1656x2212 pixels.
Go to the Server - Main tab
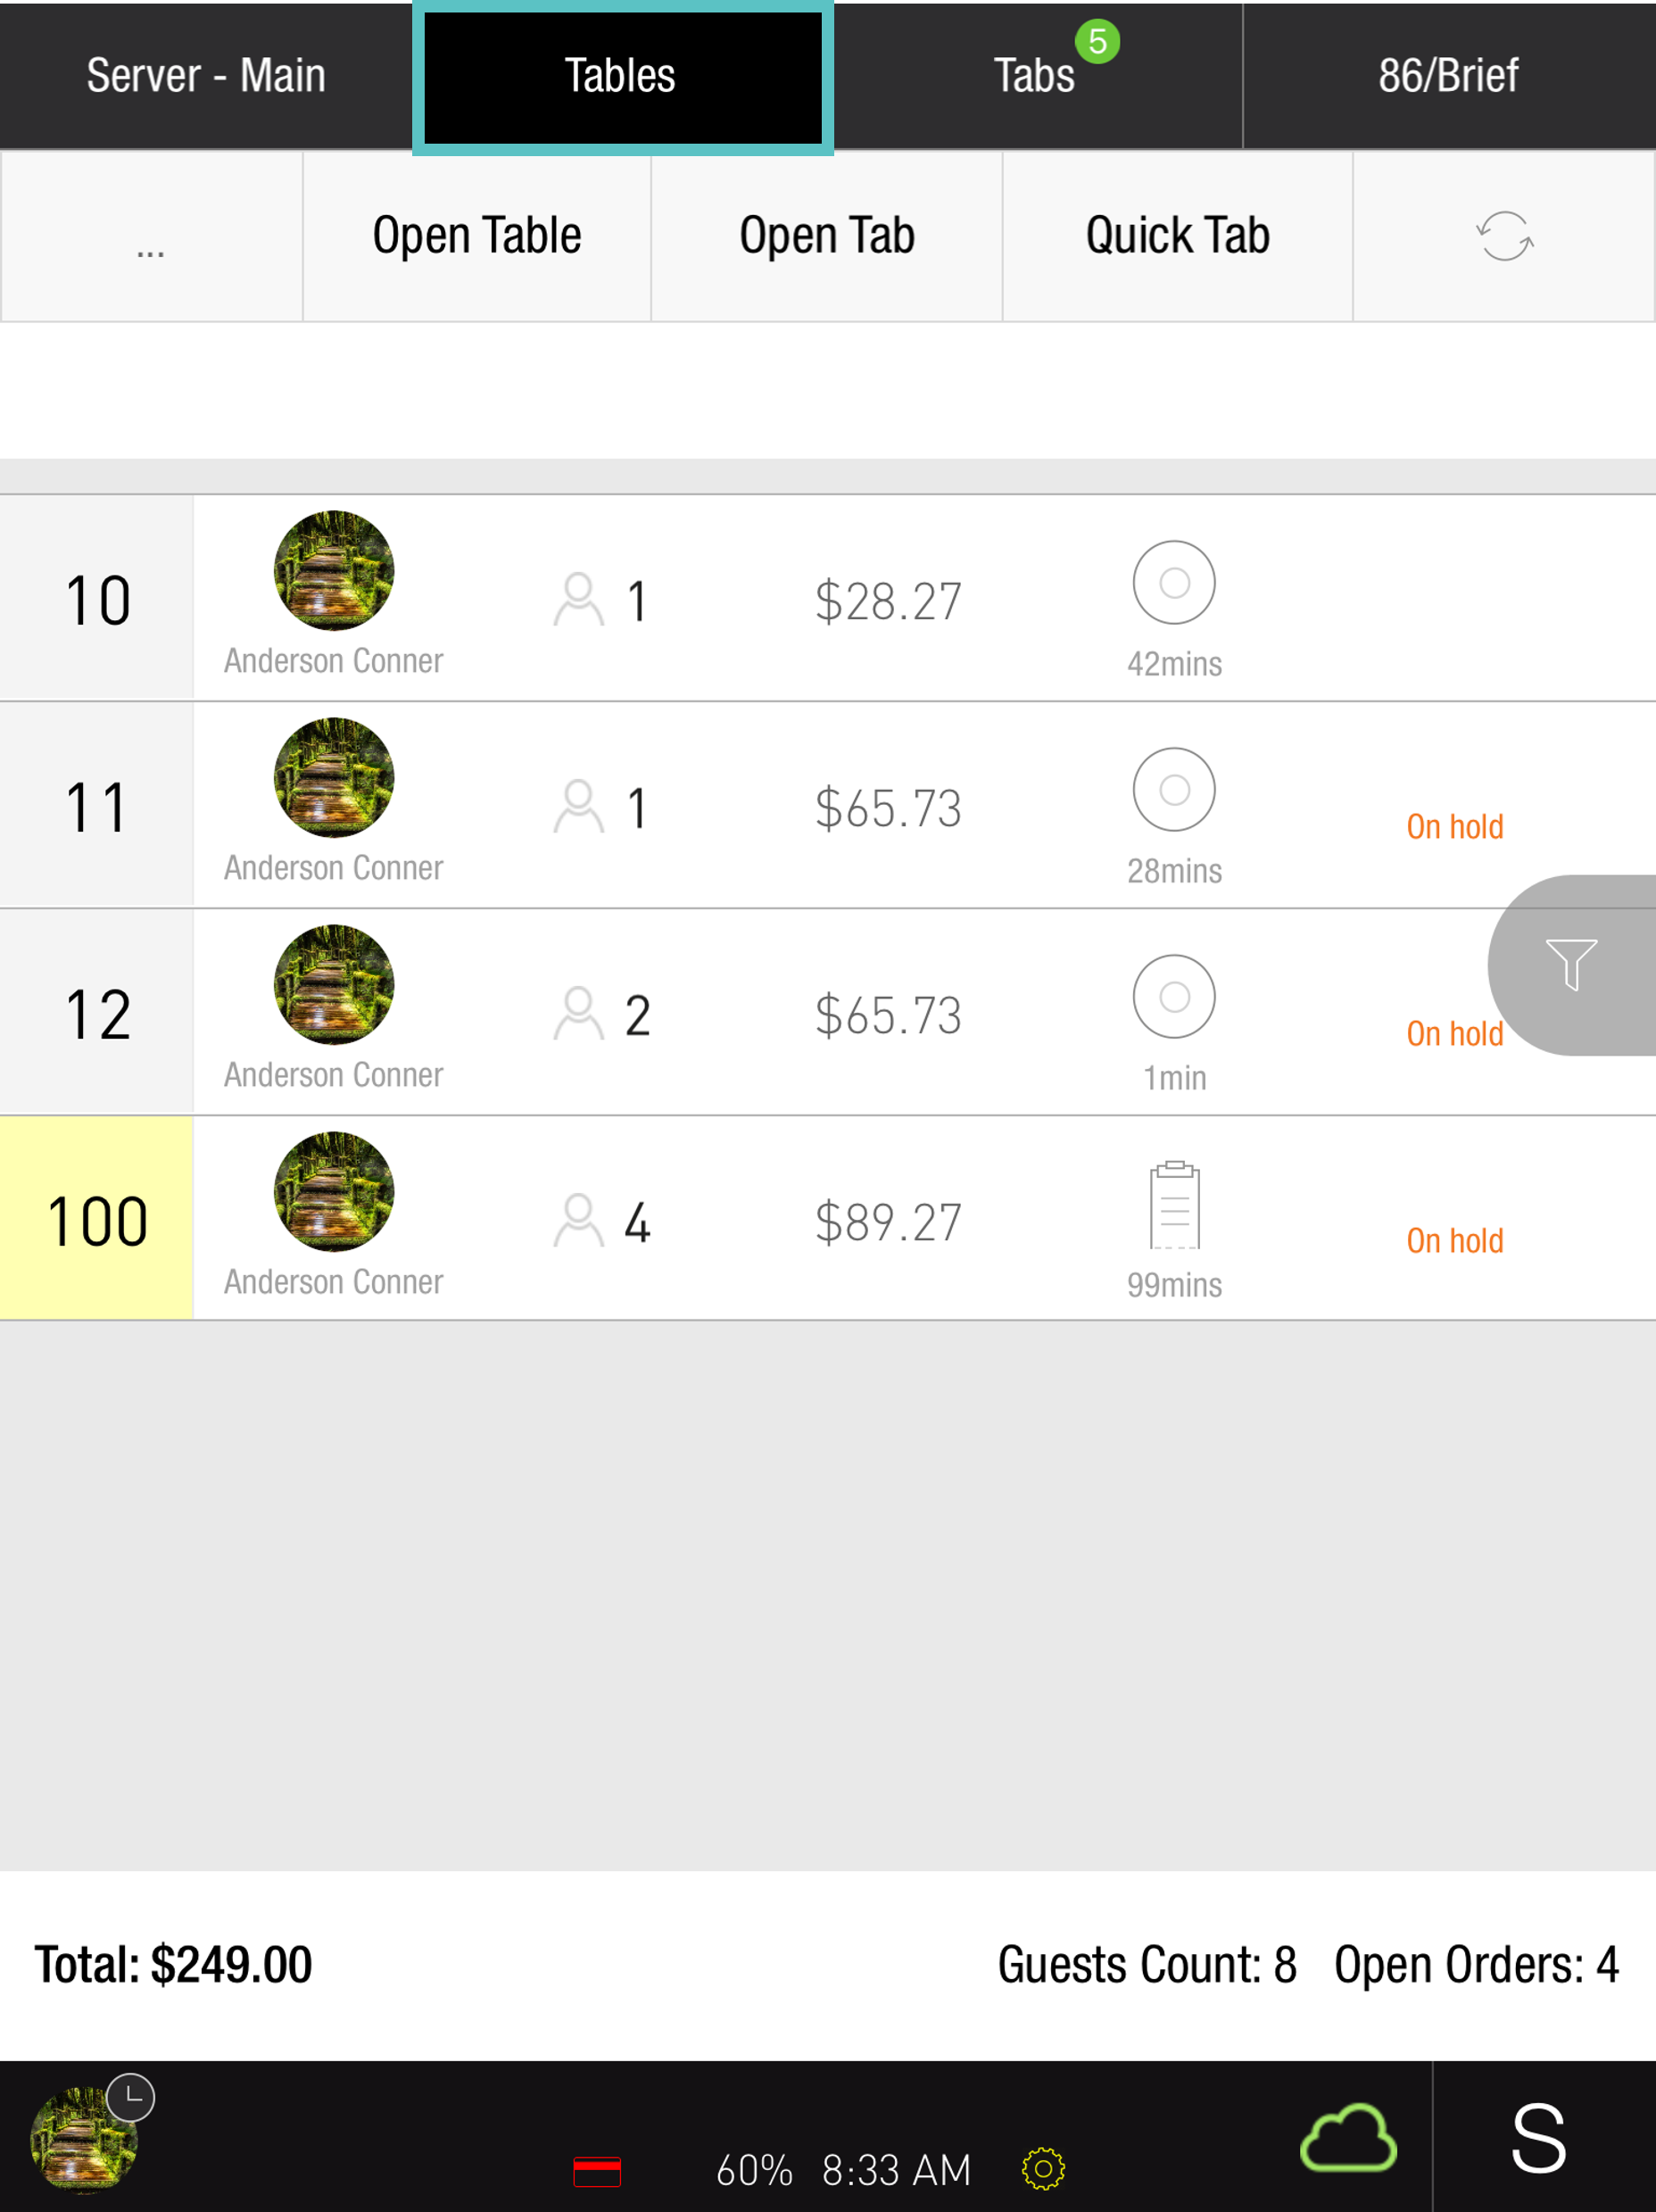(x=206, y=76)
